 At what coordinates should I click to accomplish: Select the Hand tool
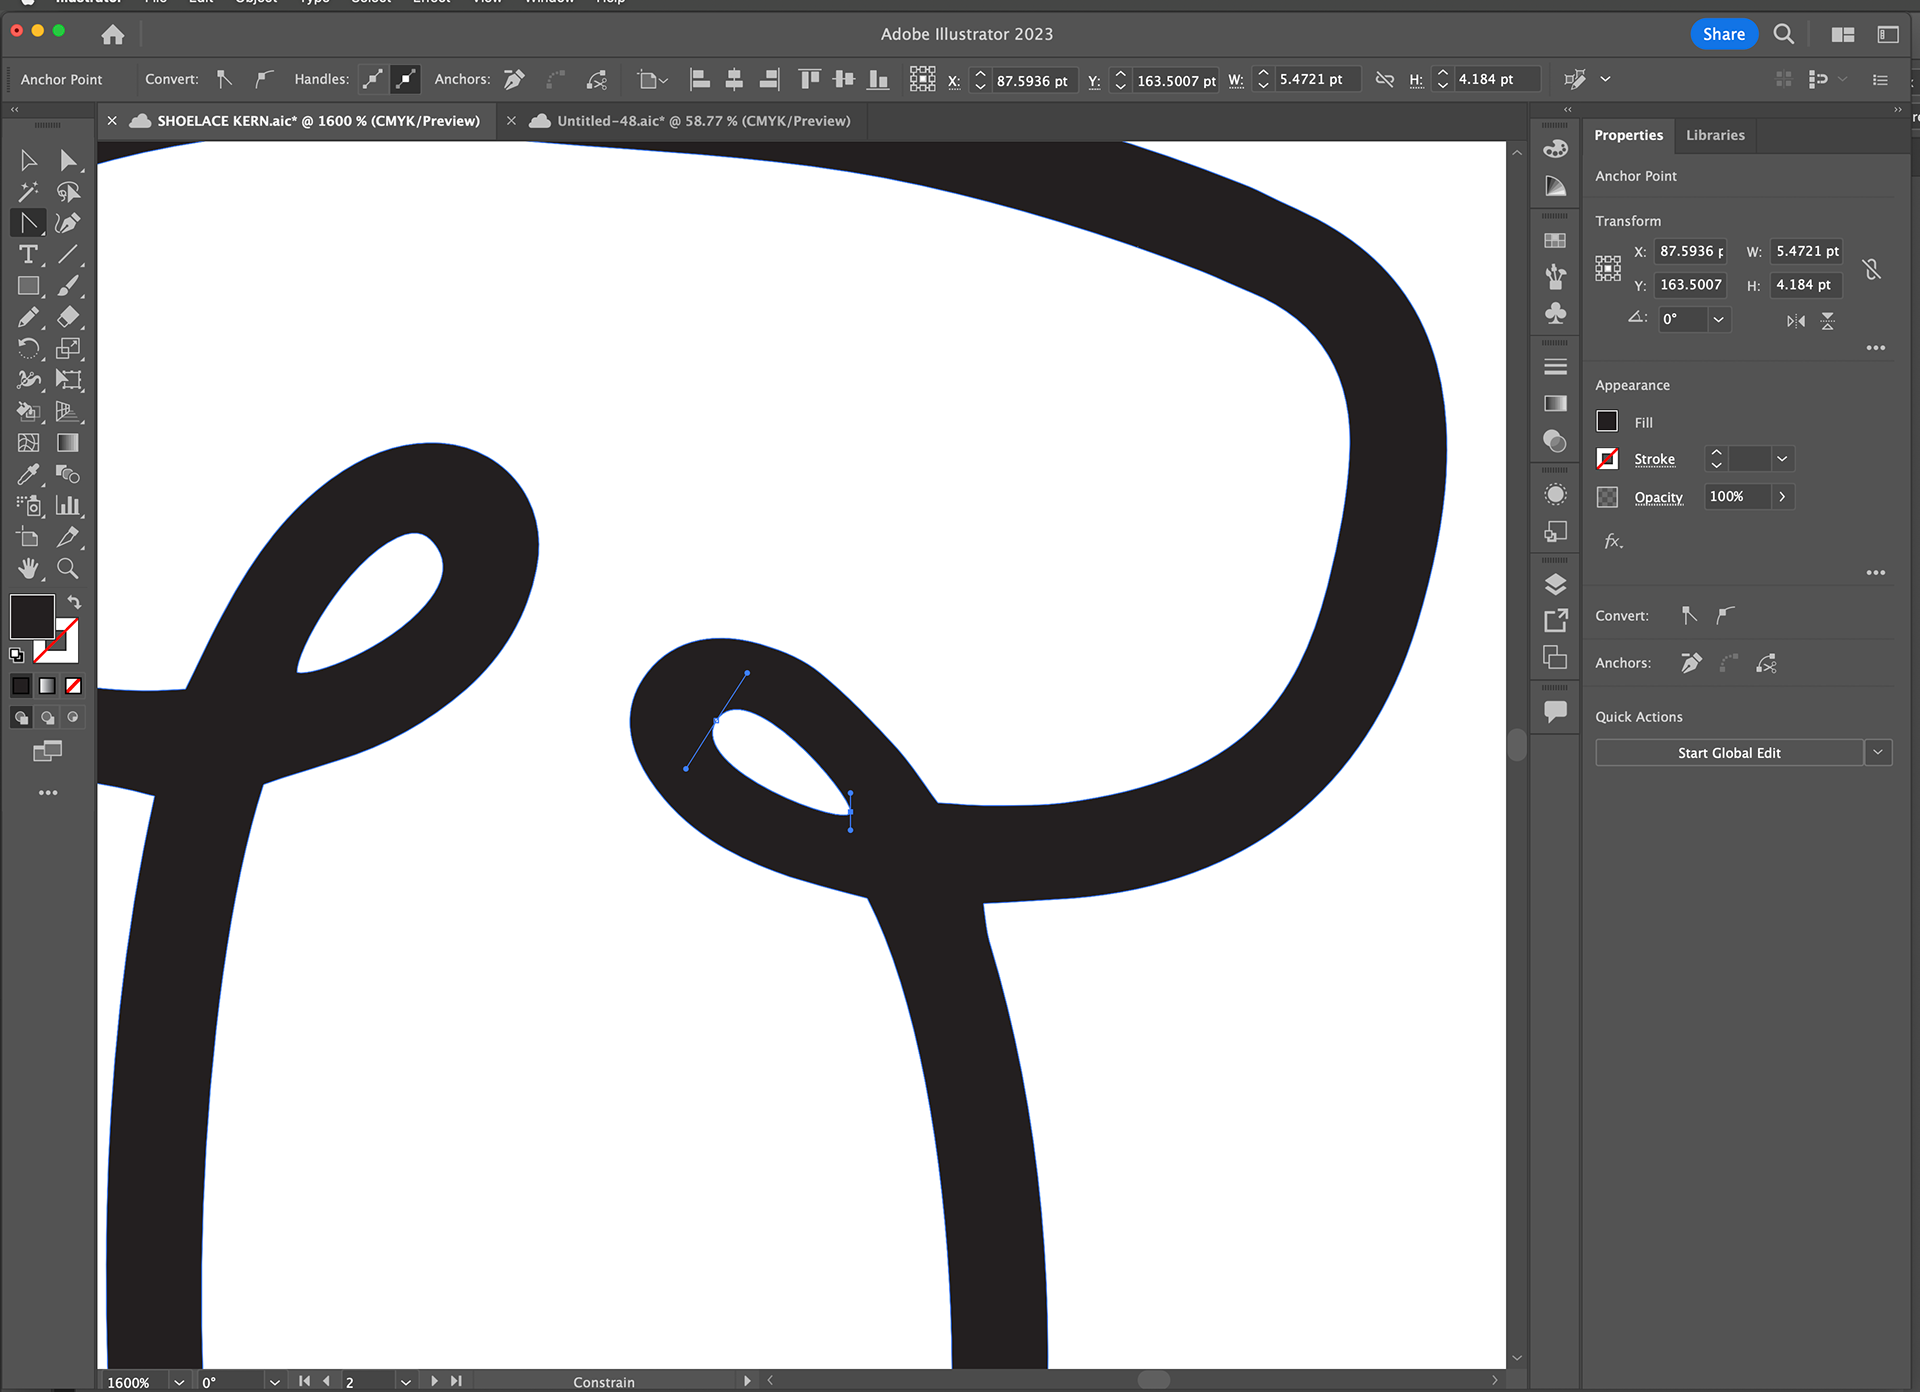(x=28, y=568)
